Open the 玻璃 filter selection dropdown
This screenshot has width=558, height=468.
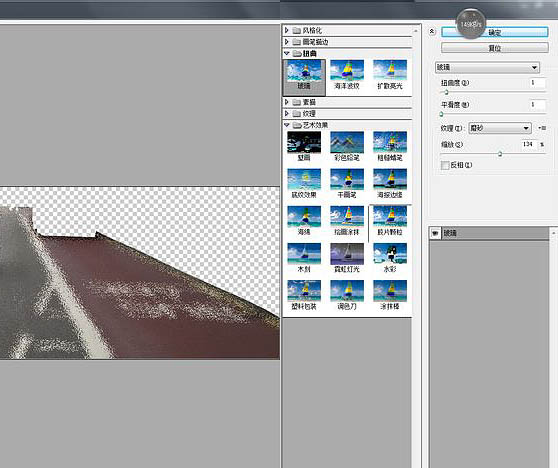(x=487, y=67)
